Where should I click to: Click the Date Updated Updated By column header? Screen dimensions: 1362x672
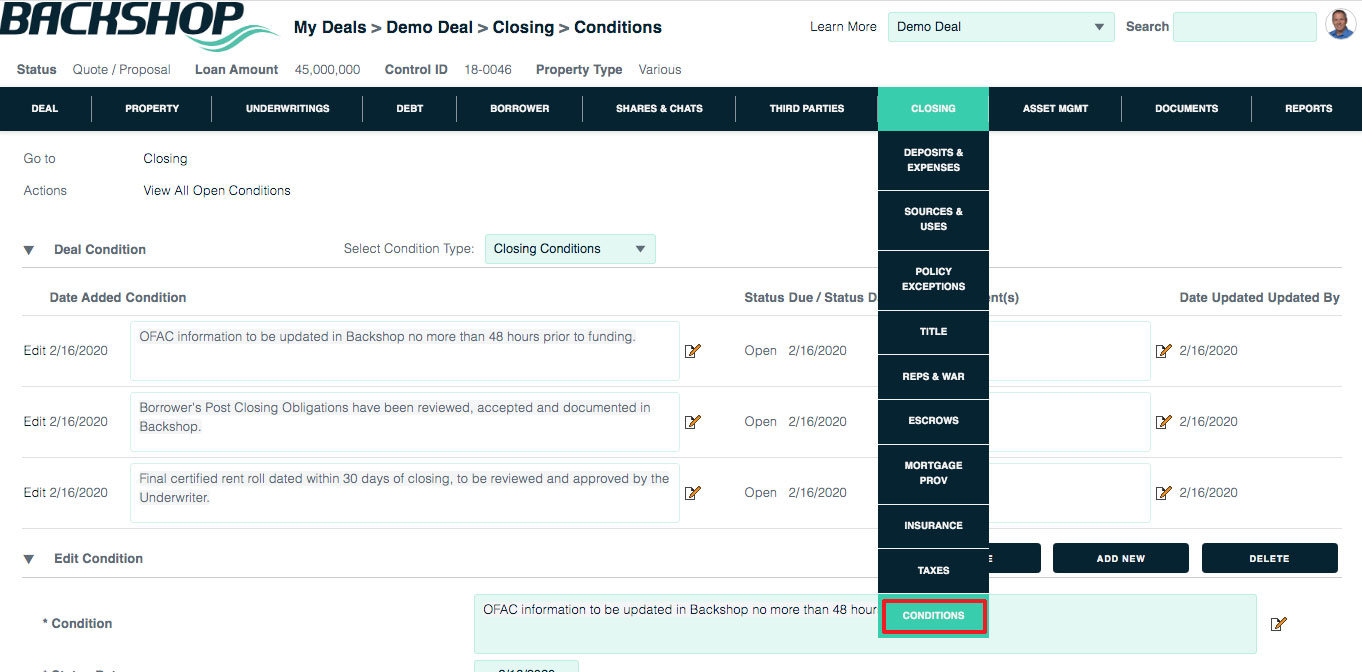[1260, 298]
